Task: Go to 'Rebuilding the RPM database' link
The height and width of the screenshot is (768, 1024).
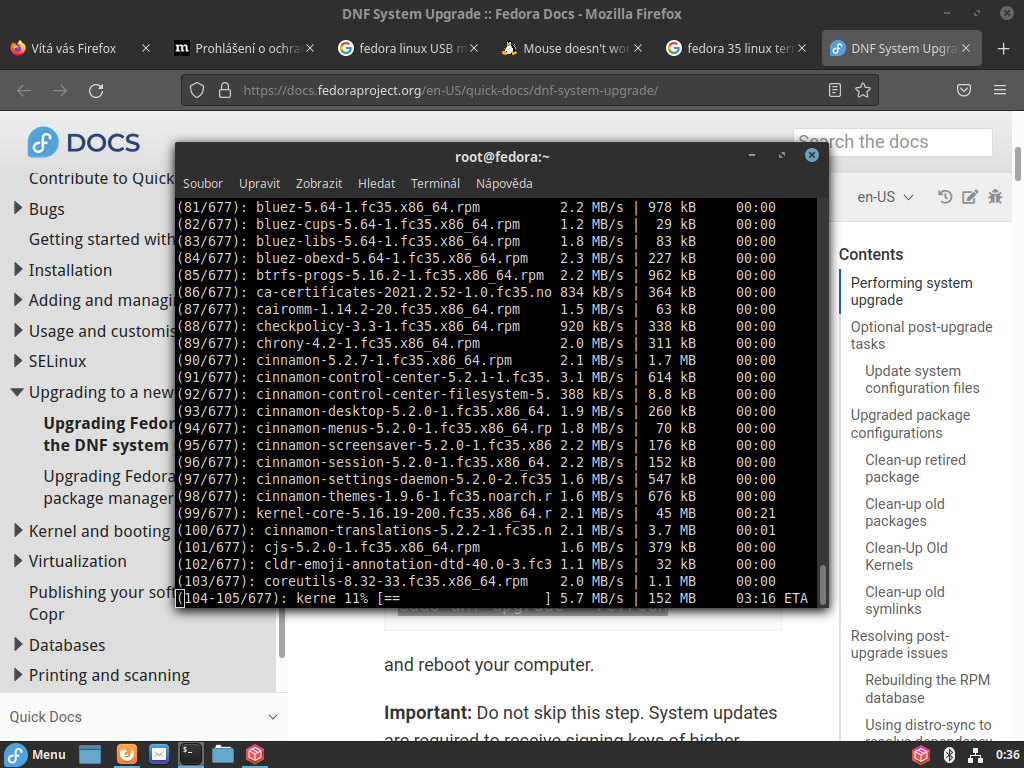Action: [x=927, y=688]
